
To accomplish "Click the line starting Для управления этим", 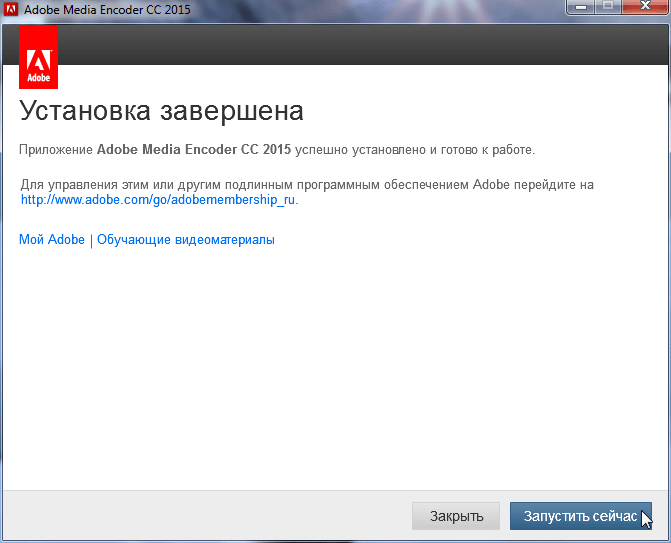I will coord(307,185).
